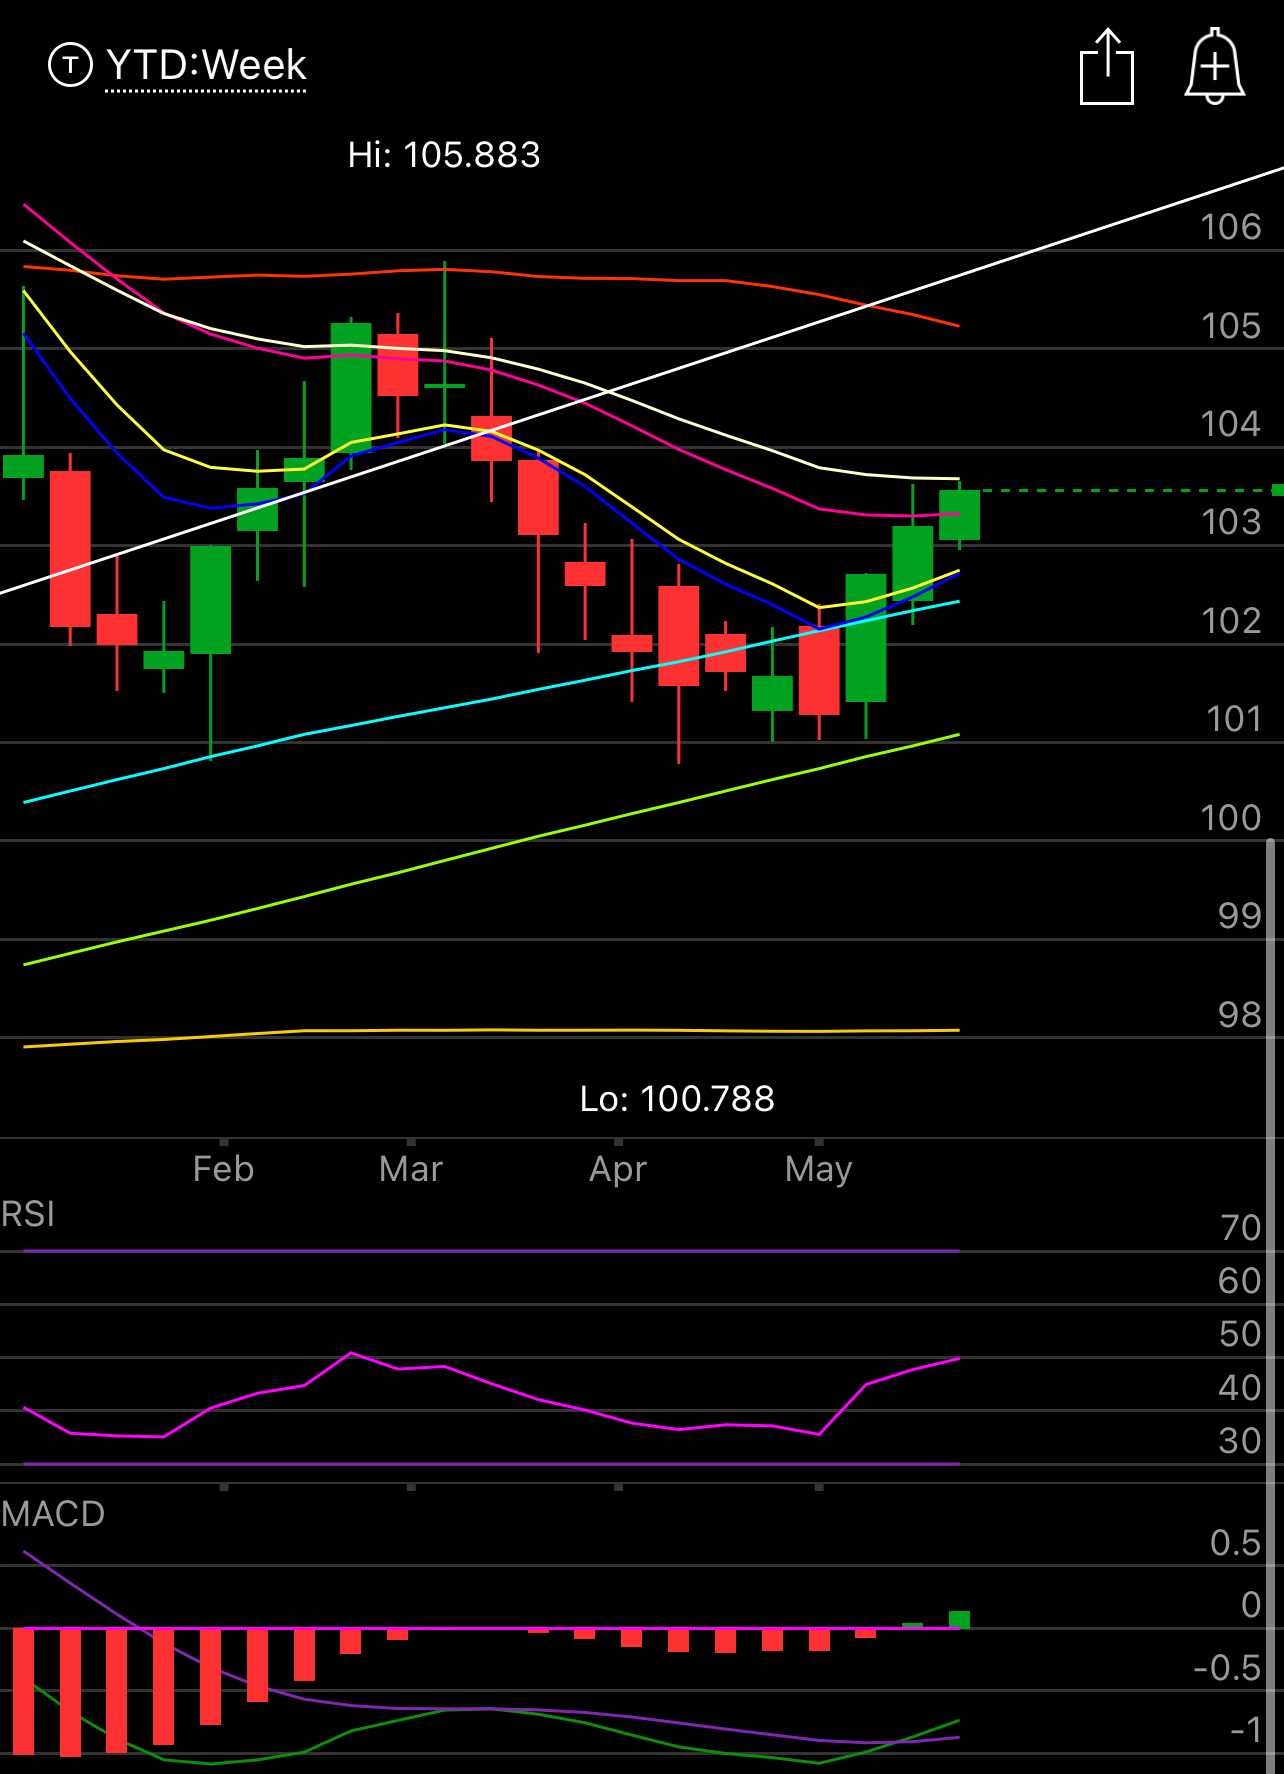Tap the RSI 60 scale value
The height and width of the screenshot is (1774, 1284).
pyautogui.click(x=1240, y=1281)
